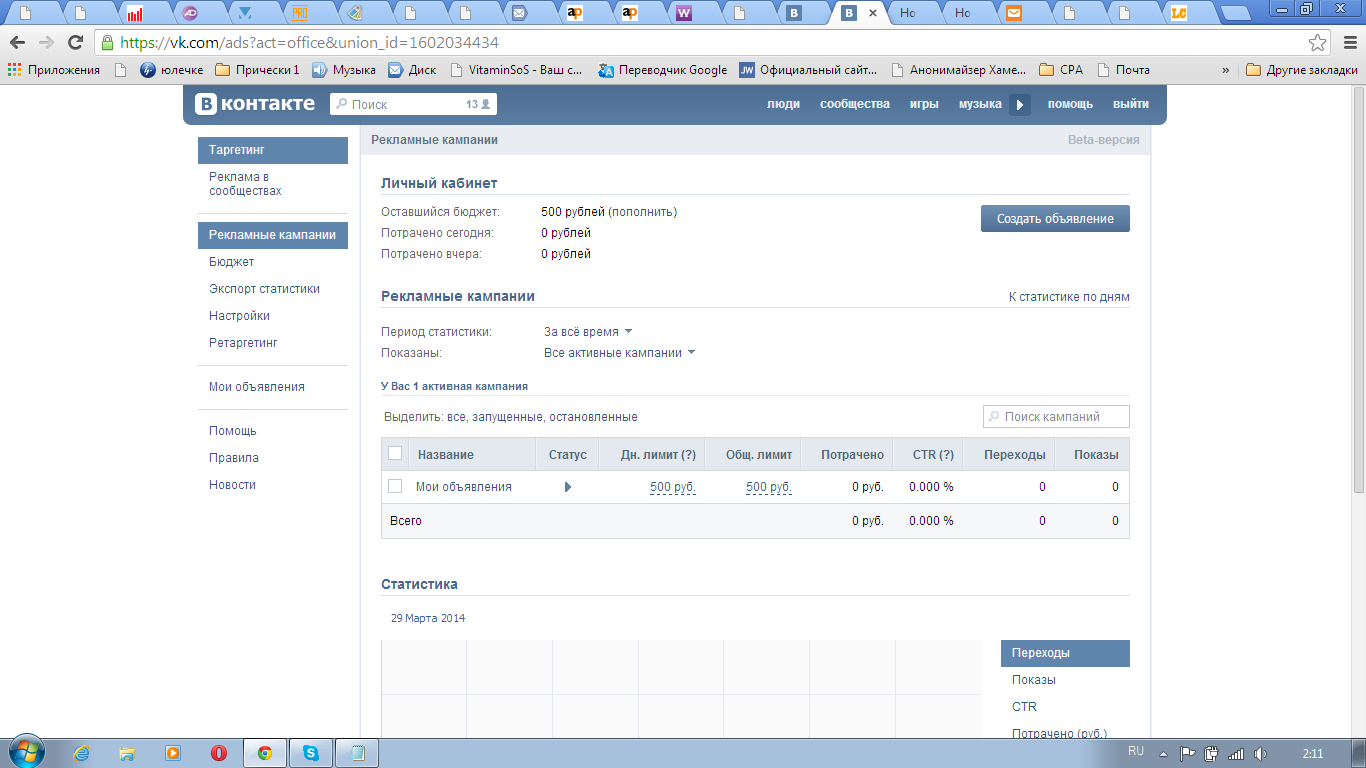Reload the page with the refresh icon

[x=75, y=43]
